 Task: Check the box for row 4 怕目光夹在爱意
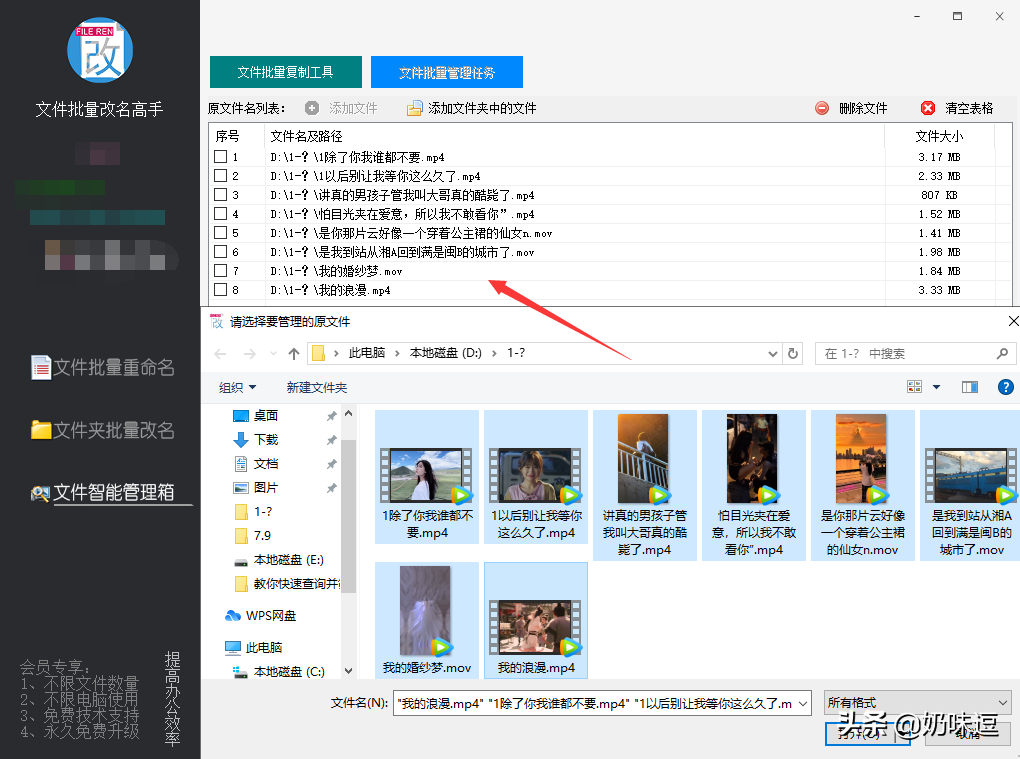click(221, 213)
